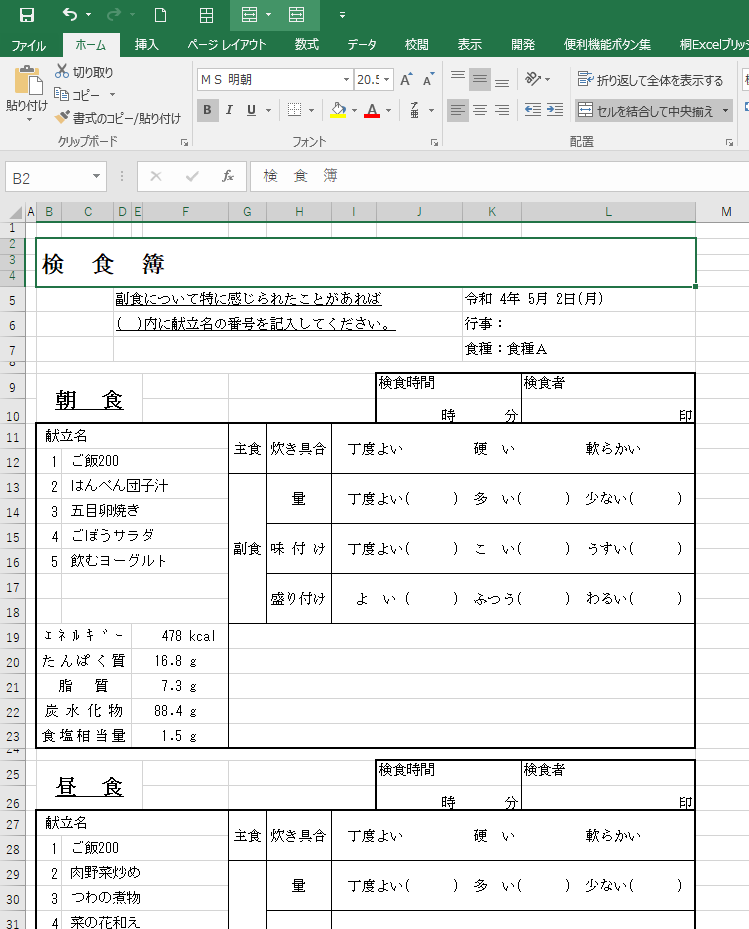Create a new blank document
Viewport: 749px width, 929px height.
click(160, 15)
